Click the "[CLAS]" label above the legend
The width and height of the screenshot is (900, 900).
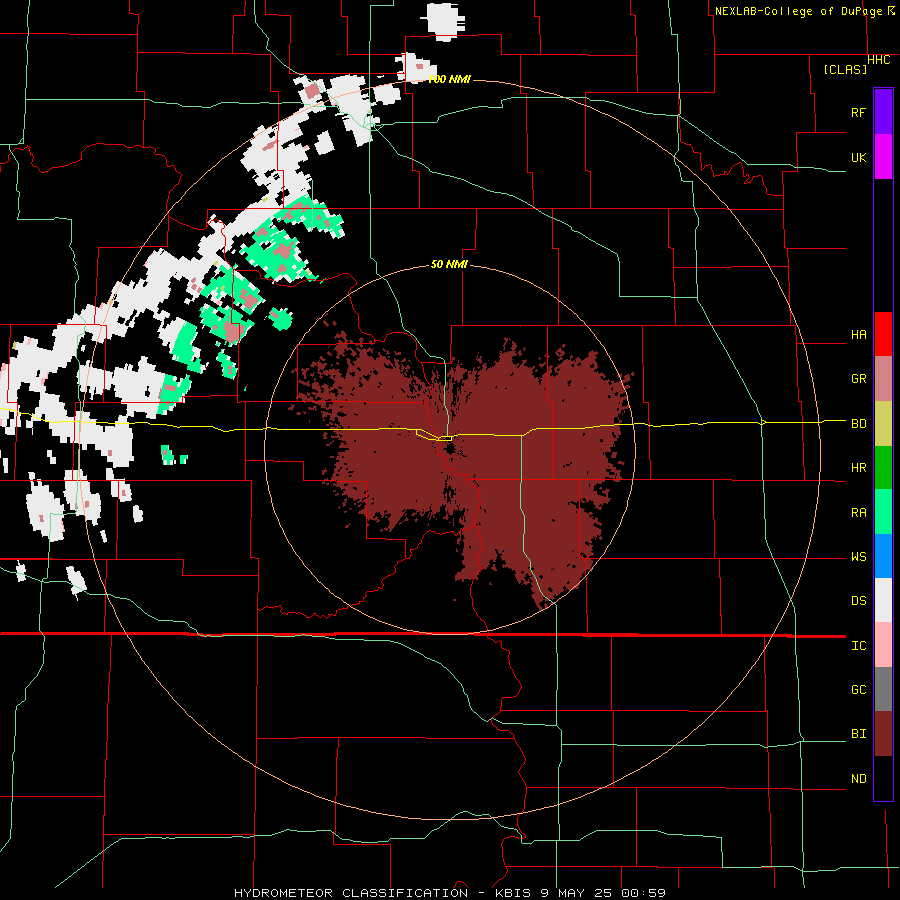(845, 70)
